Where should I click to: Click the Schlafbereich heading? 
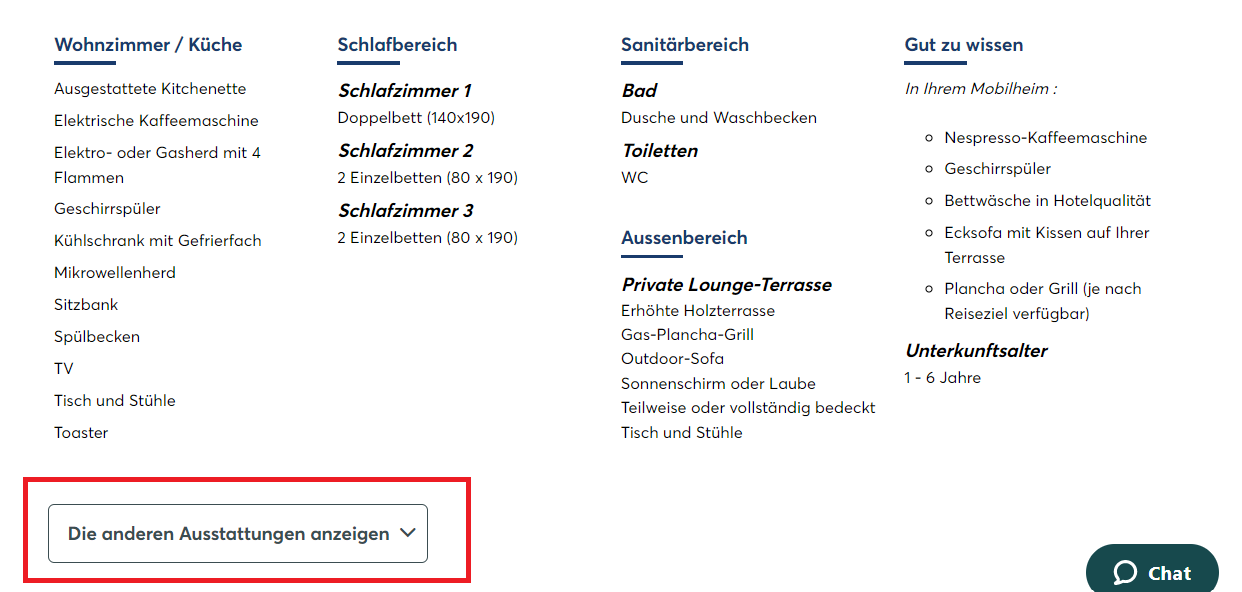(x=397, y=45)
